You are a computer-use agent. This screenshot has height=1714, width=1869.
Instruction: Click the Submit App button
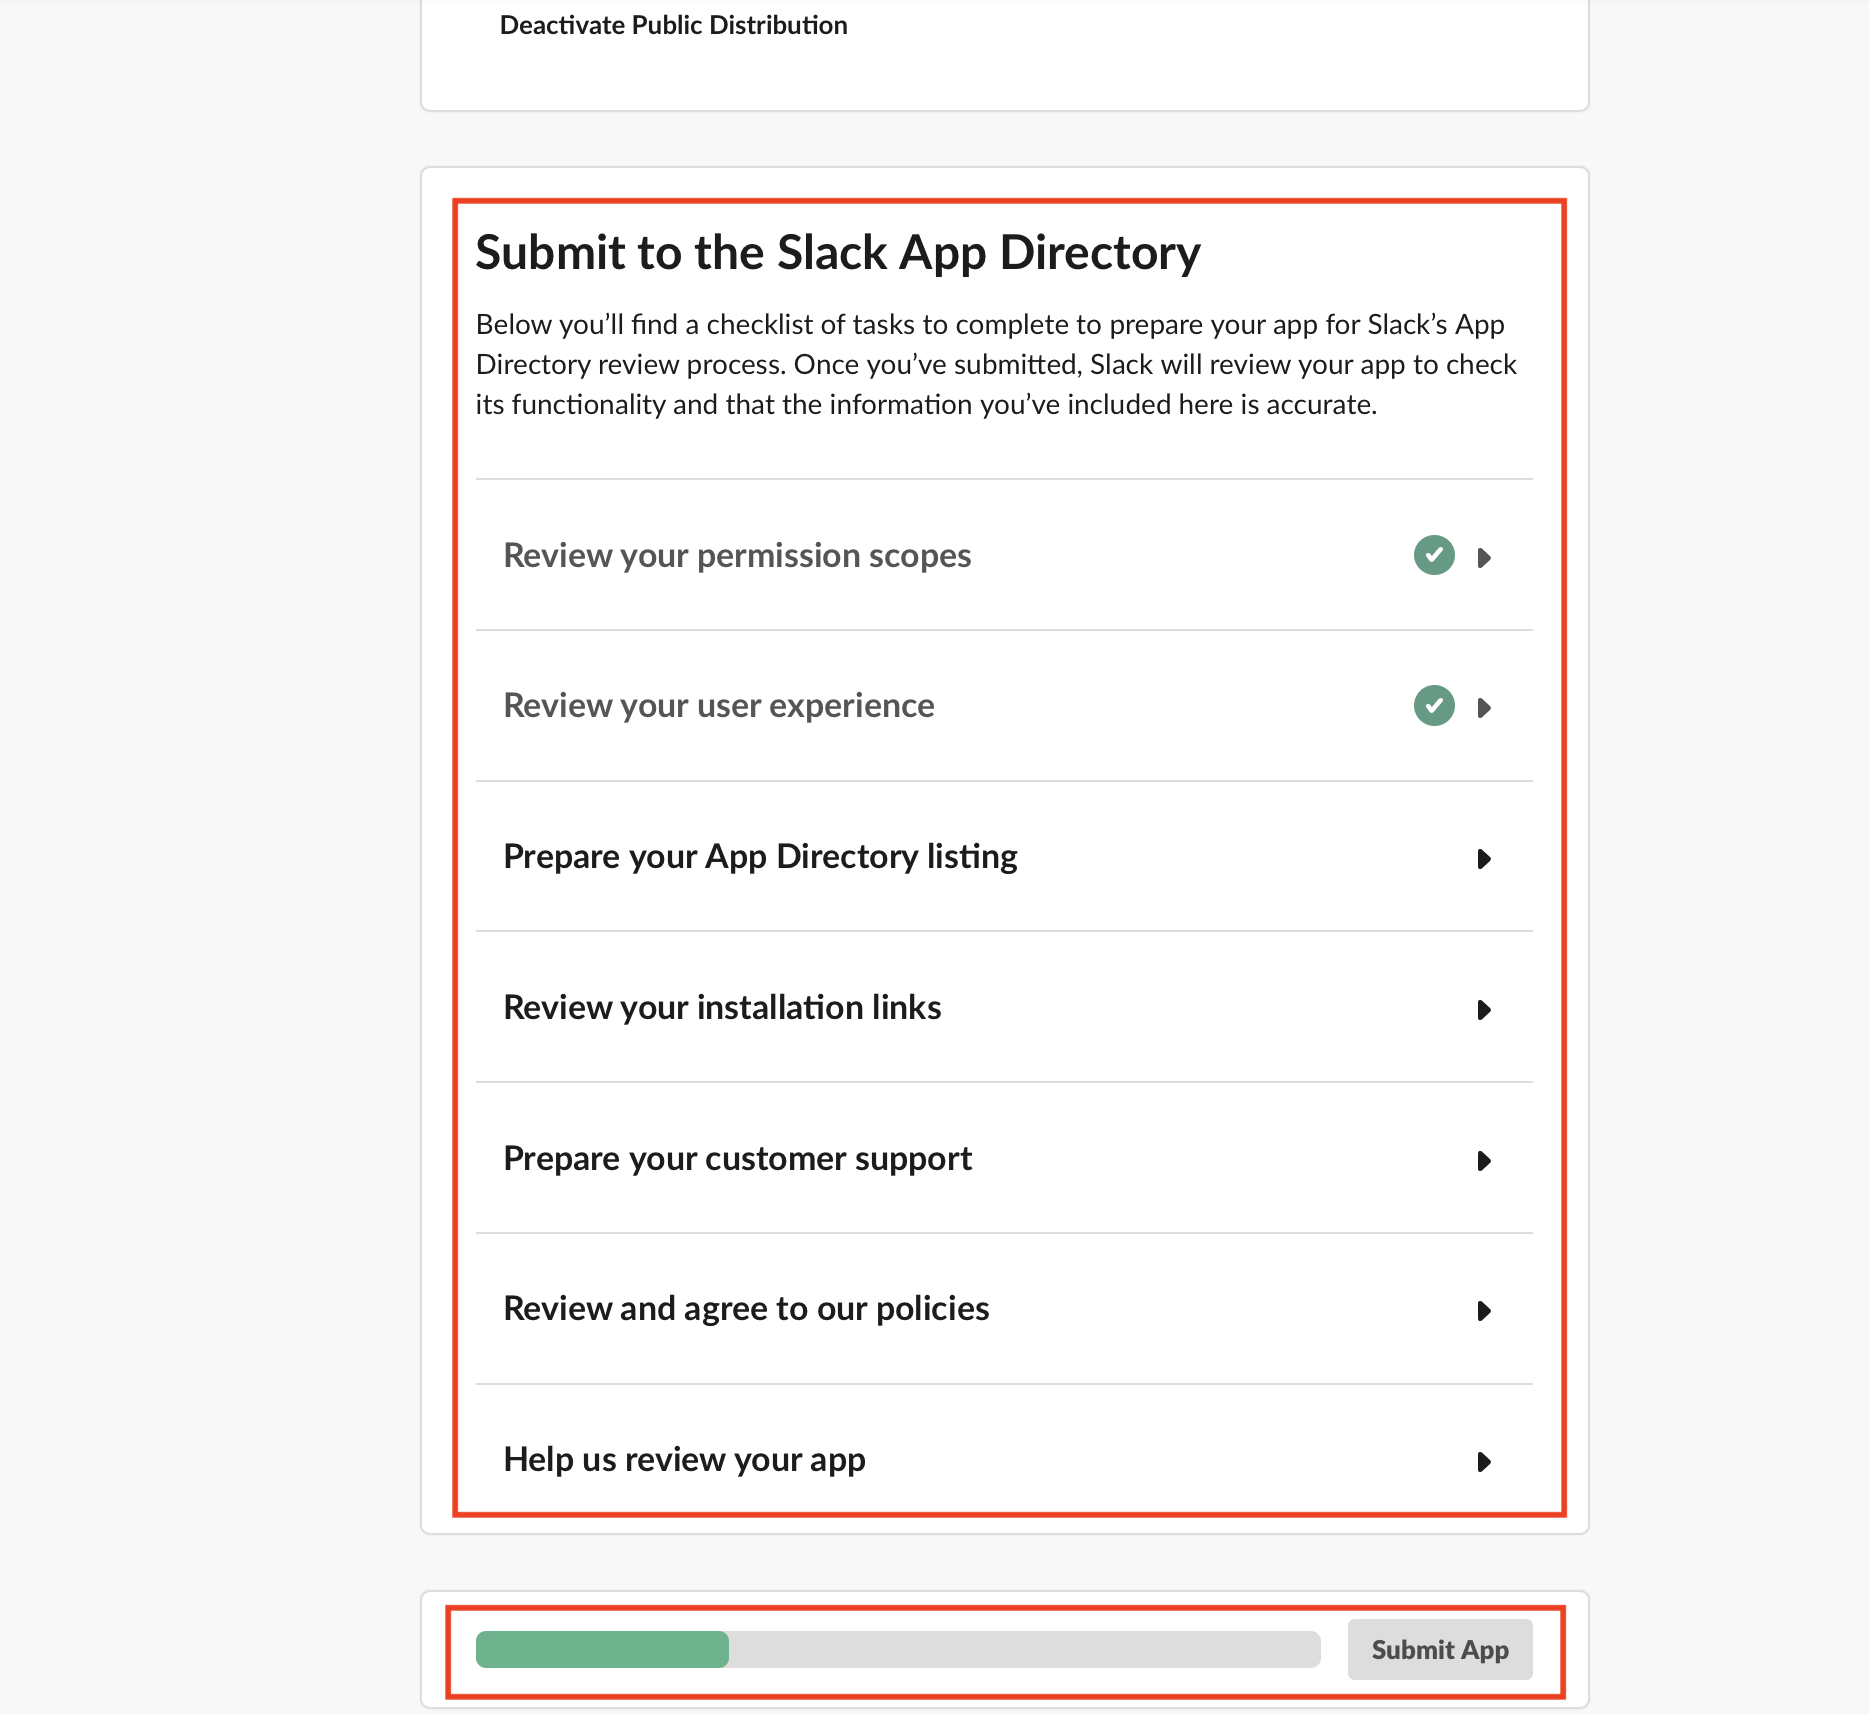[x=1440, y=1649]
